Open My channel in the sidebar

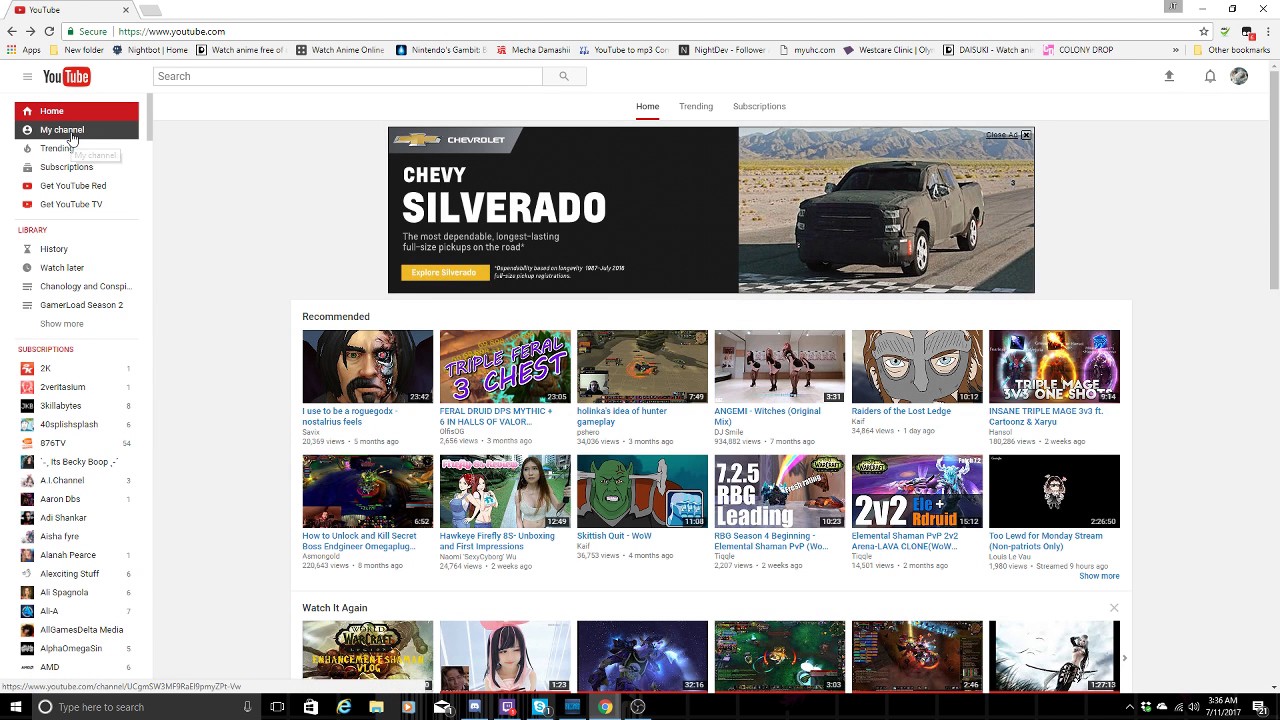(x=76, y=130)
